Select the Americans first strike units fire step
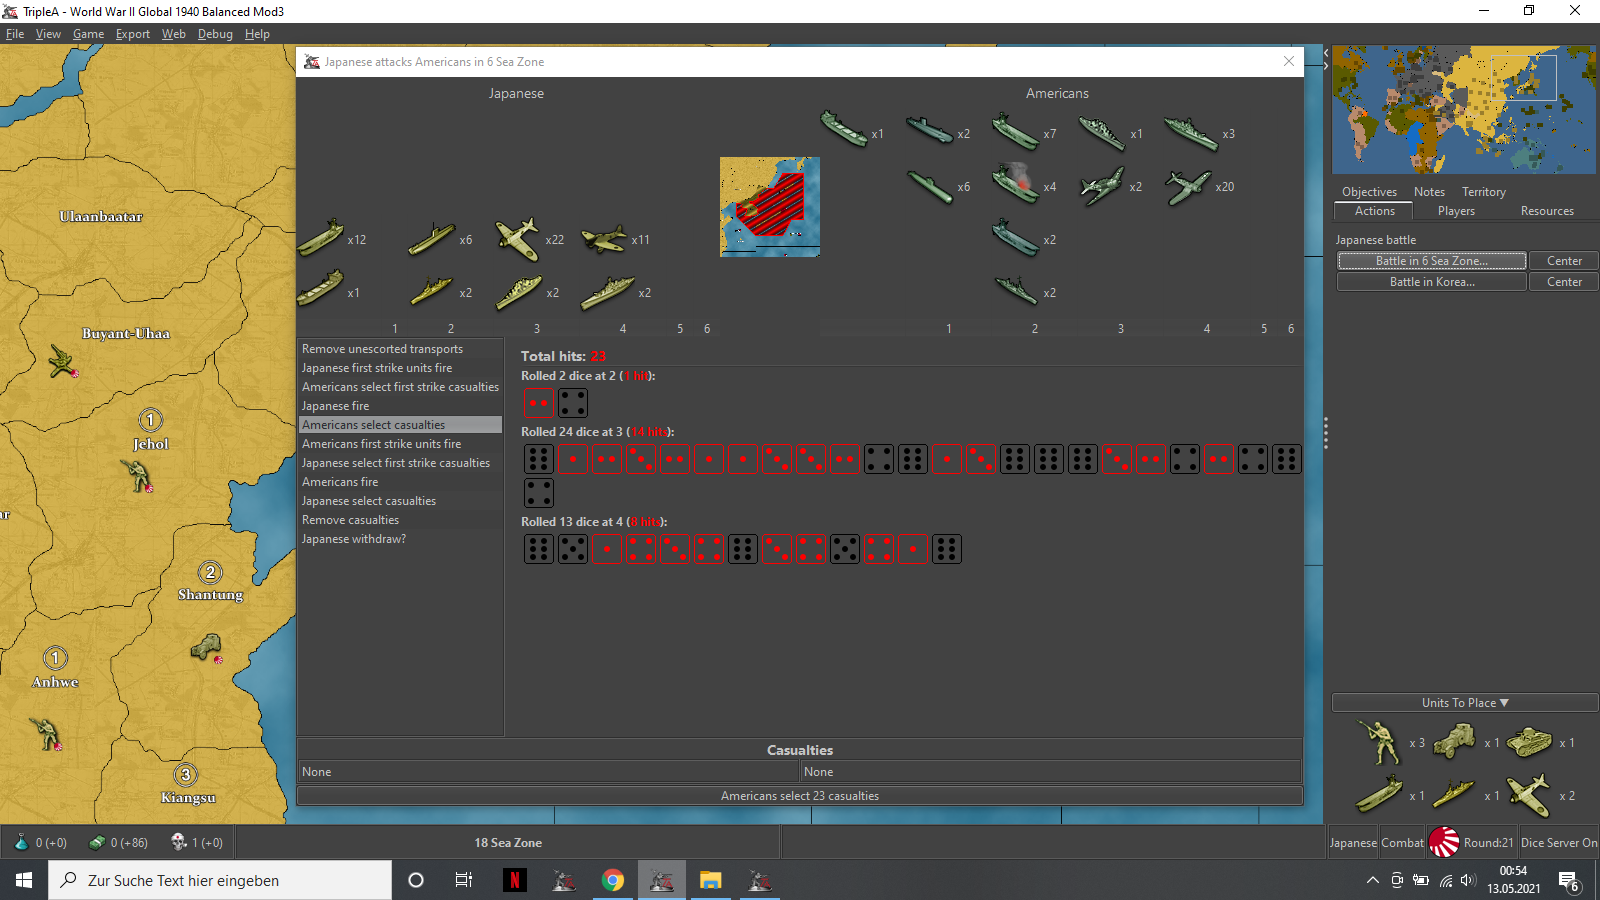 pyautogui.click(x=400, y=444)
